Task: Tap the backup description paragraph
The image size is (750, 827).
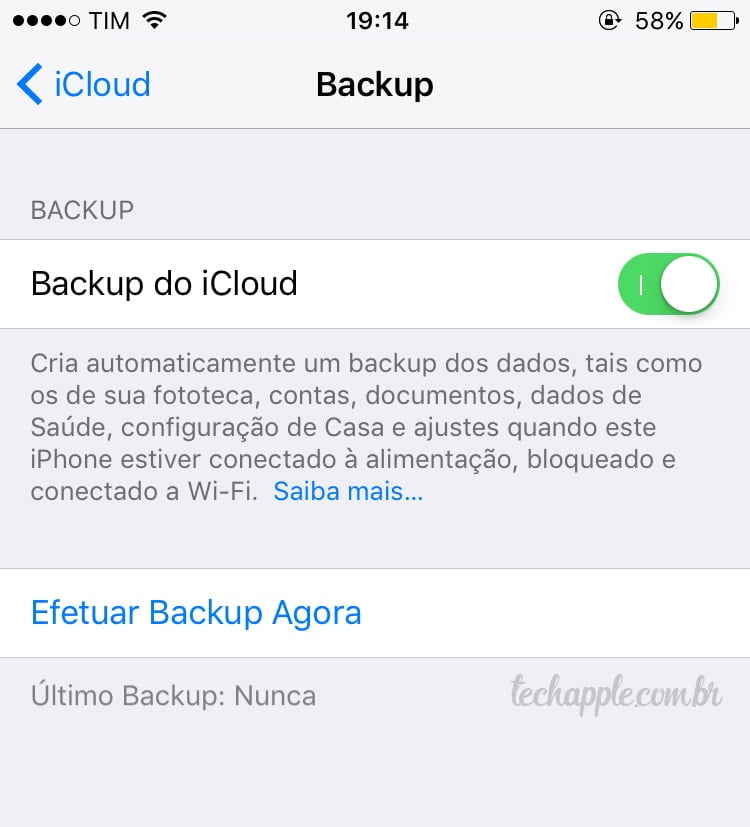Action: 367,427
